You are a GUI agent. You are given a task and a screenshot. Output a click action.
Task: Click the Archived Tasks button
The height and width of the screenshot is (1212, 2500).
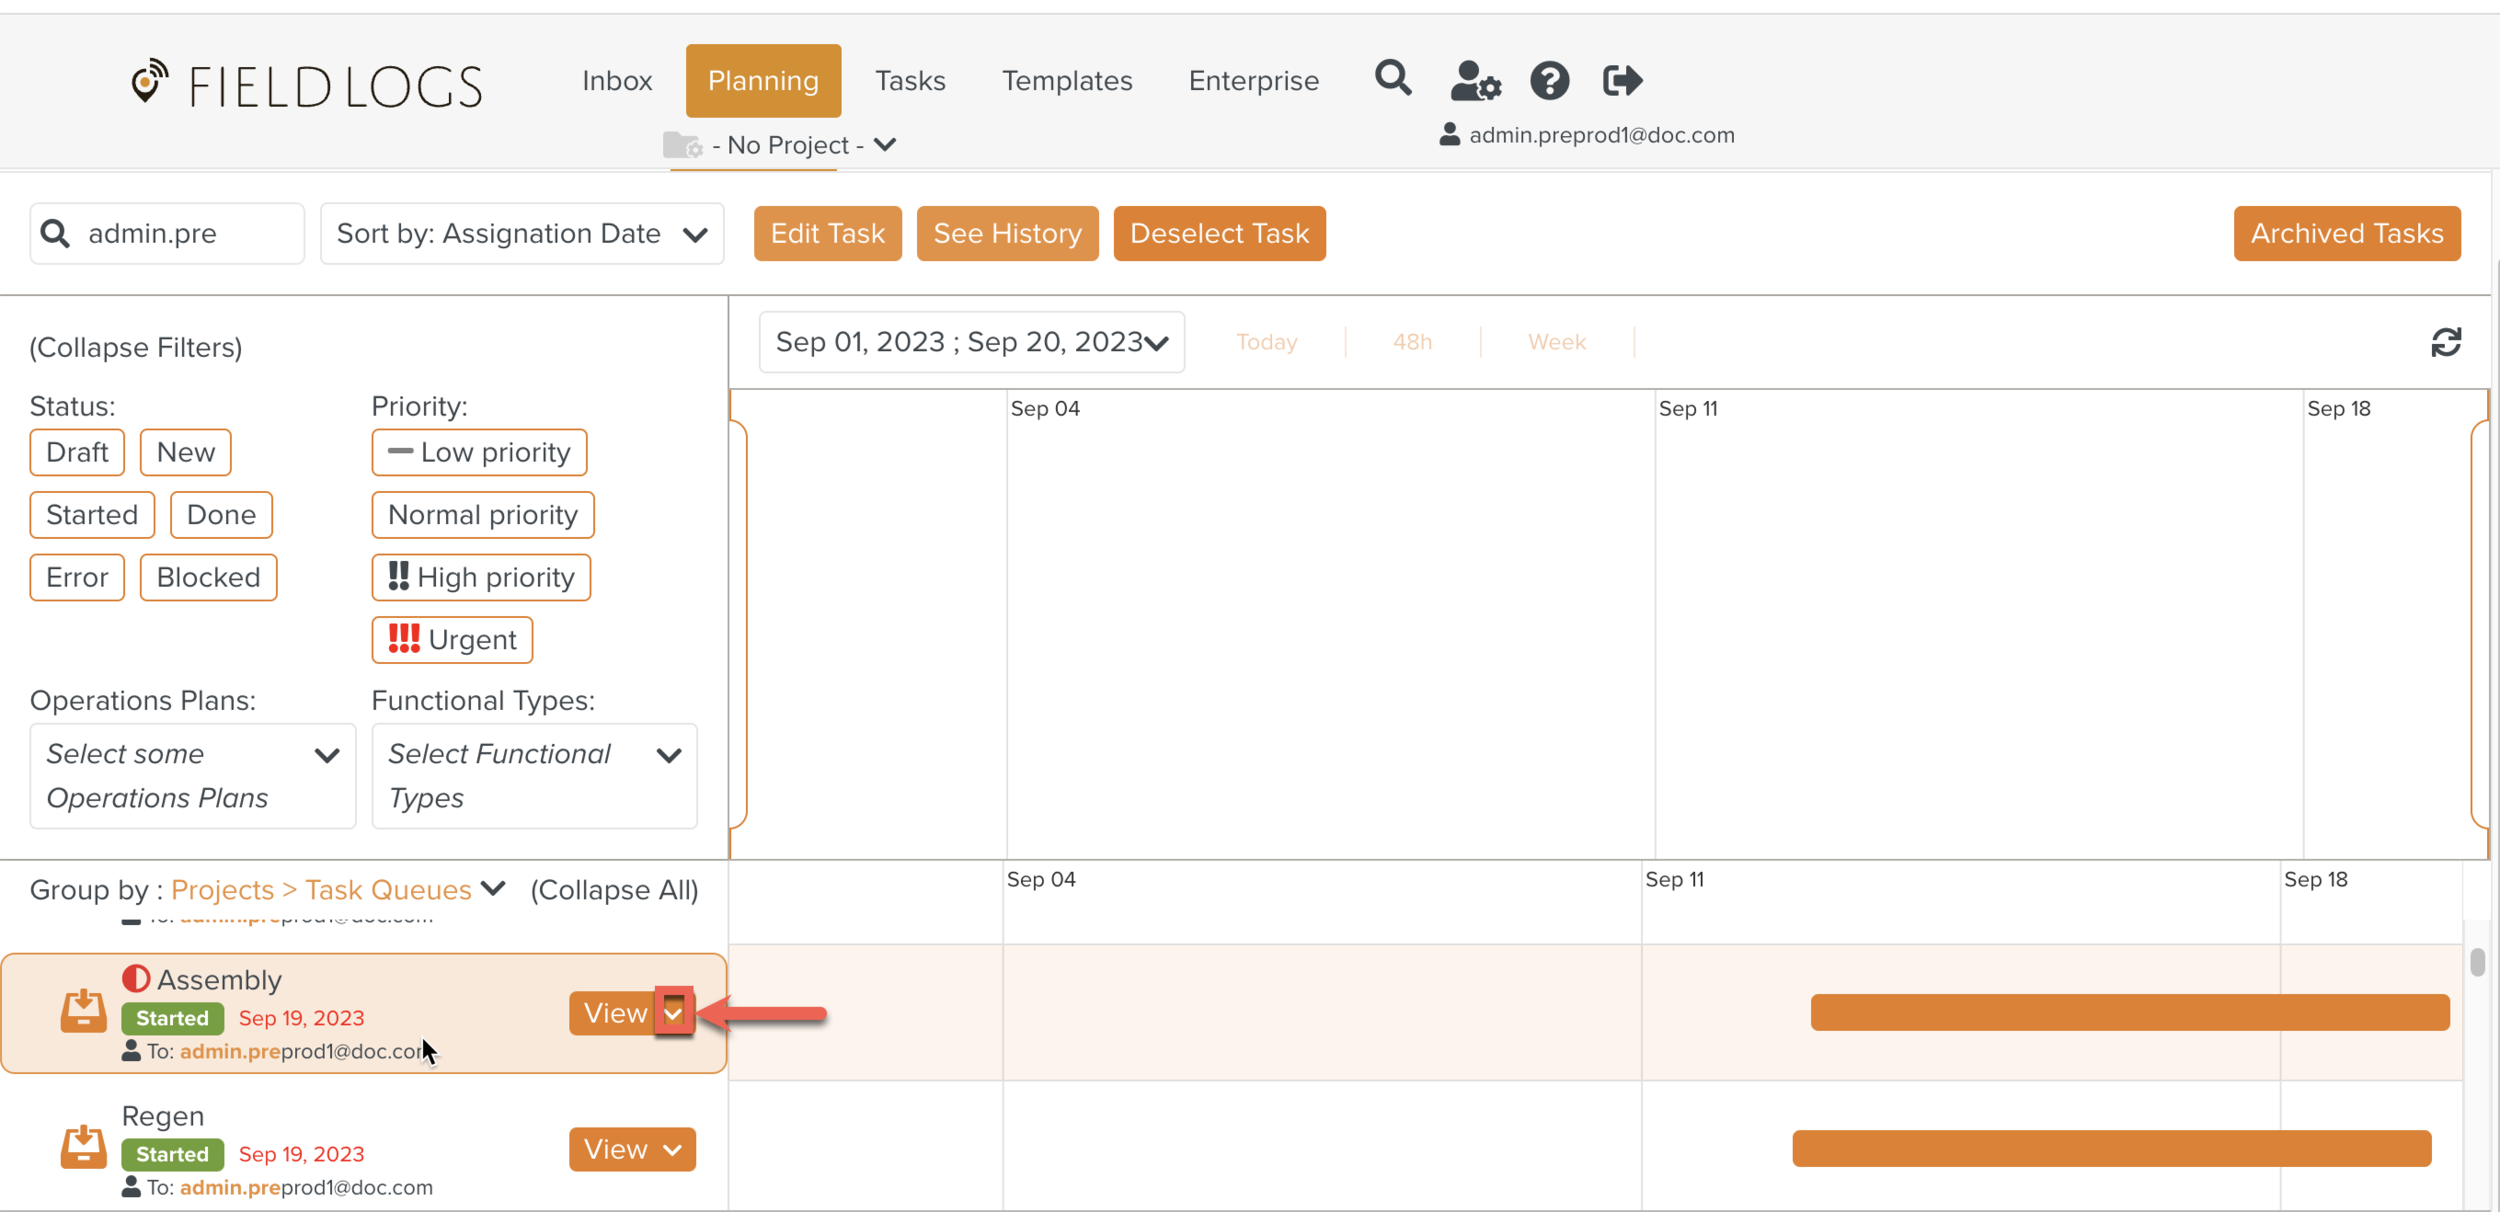2346,234
